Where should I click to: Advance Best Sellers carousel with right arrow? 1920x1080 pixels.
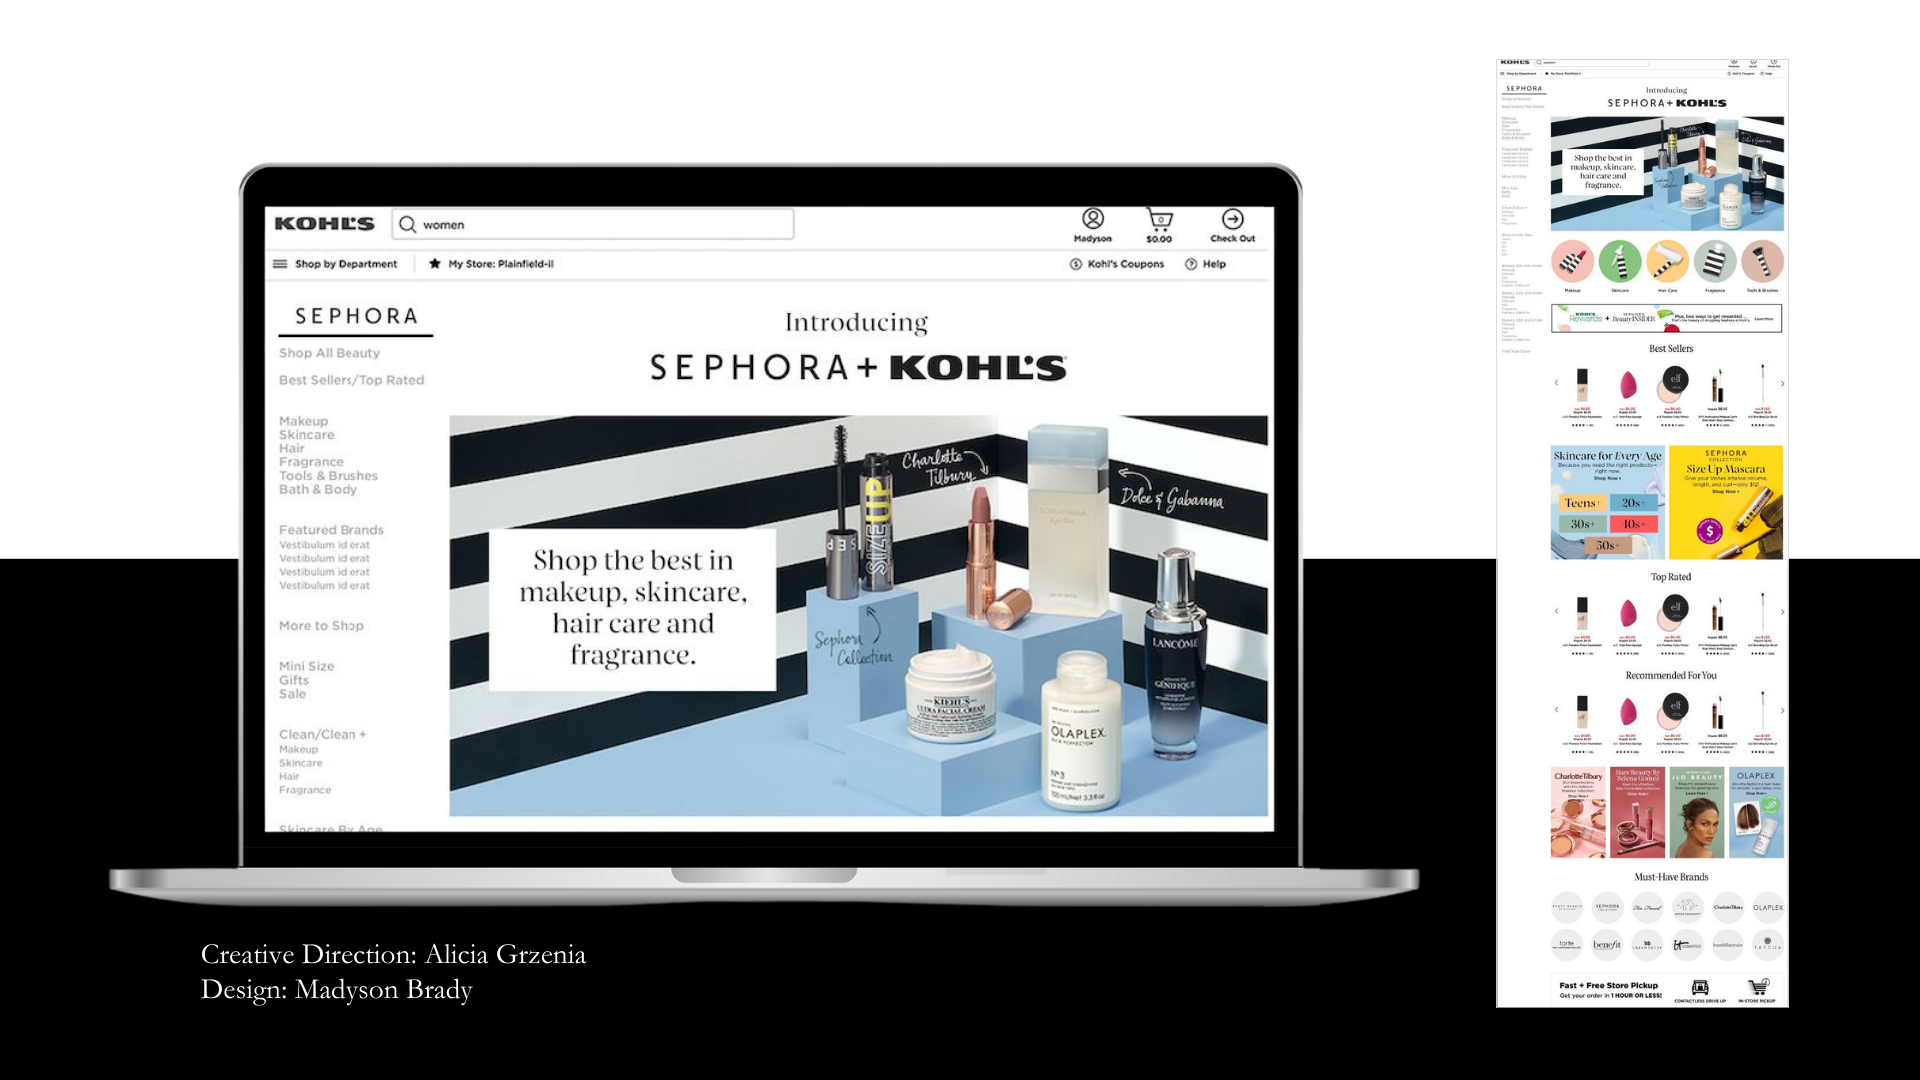pos(1782,383)
